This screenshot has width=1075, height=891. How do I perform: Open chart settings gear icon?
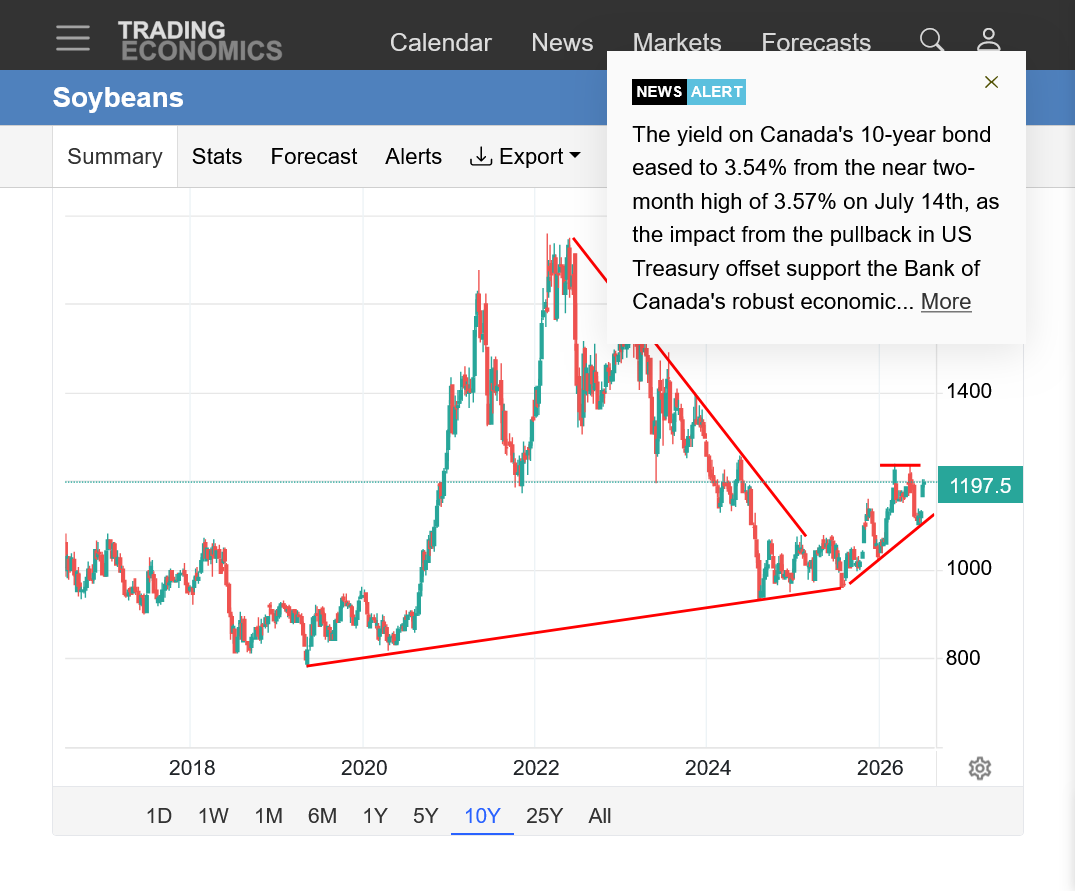point(980,768)
